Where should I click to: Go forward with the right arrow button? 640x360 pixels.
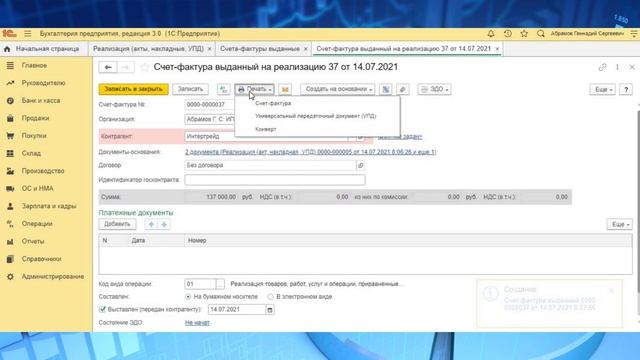coord(126,67)
